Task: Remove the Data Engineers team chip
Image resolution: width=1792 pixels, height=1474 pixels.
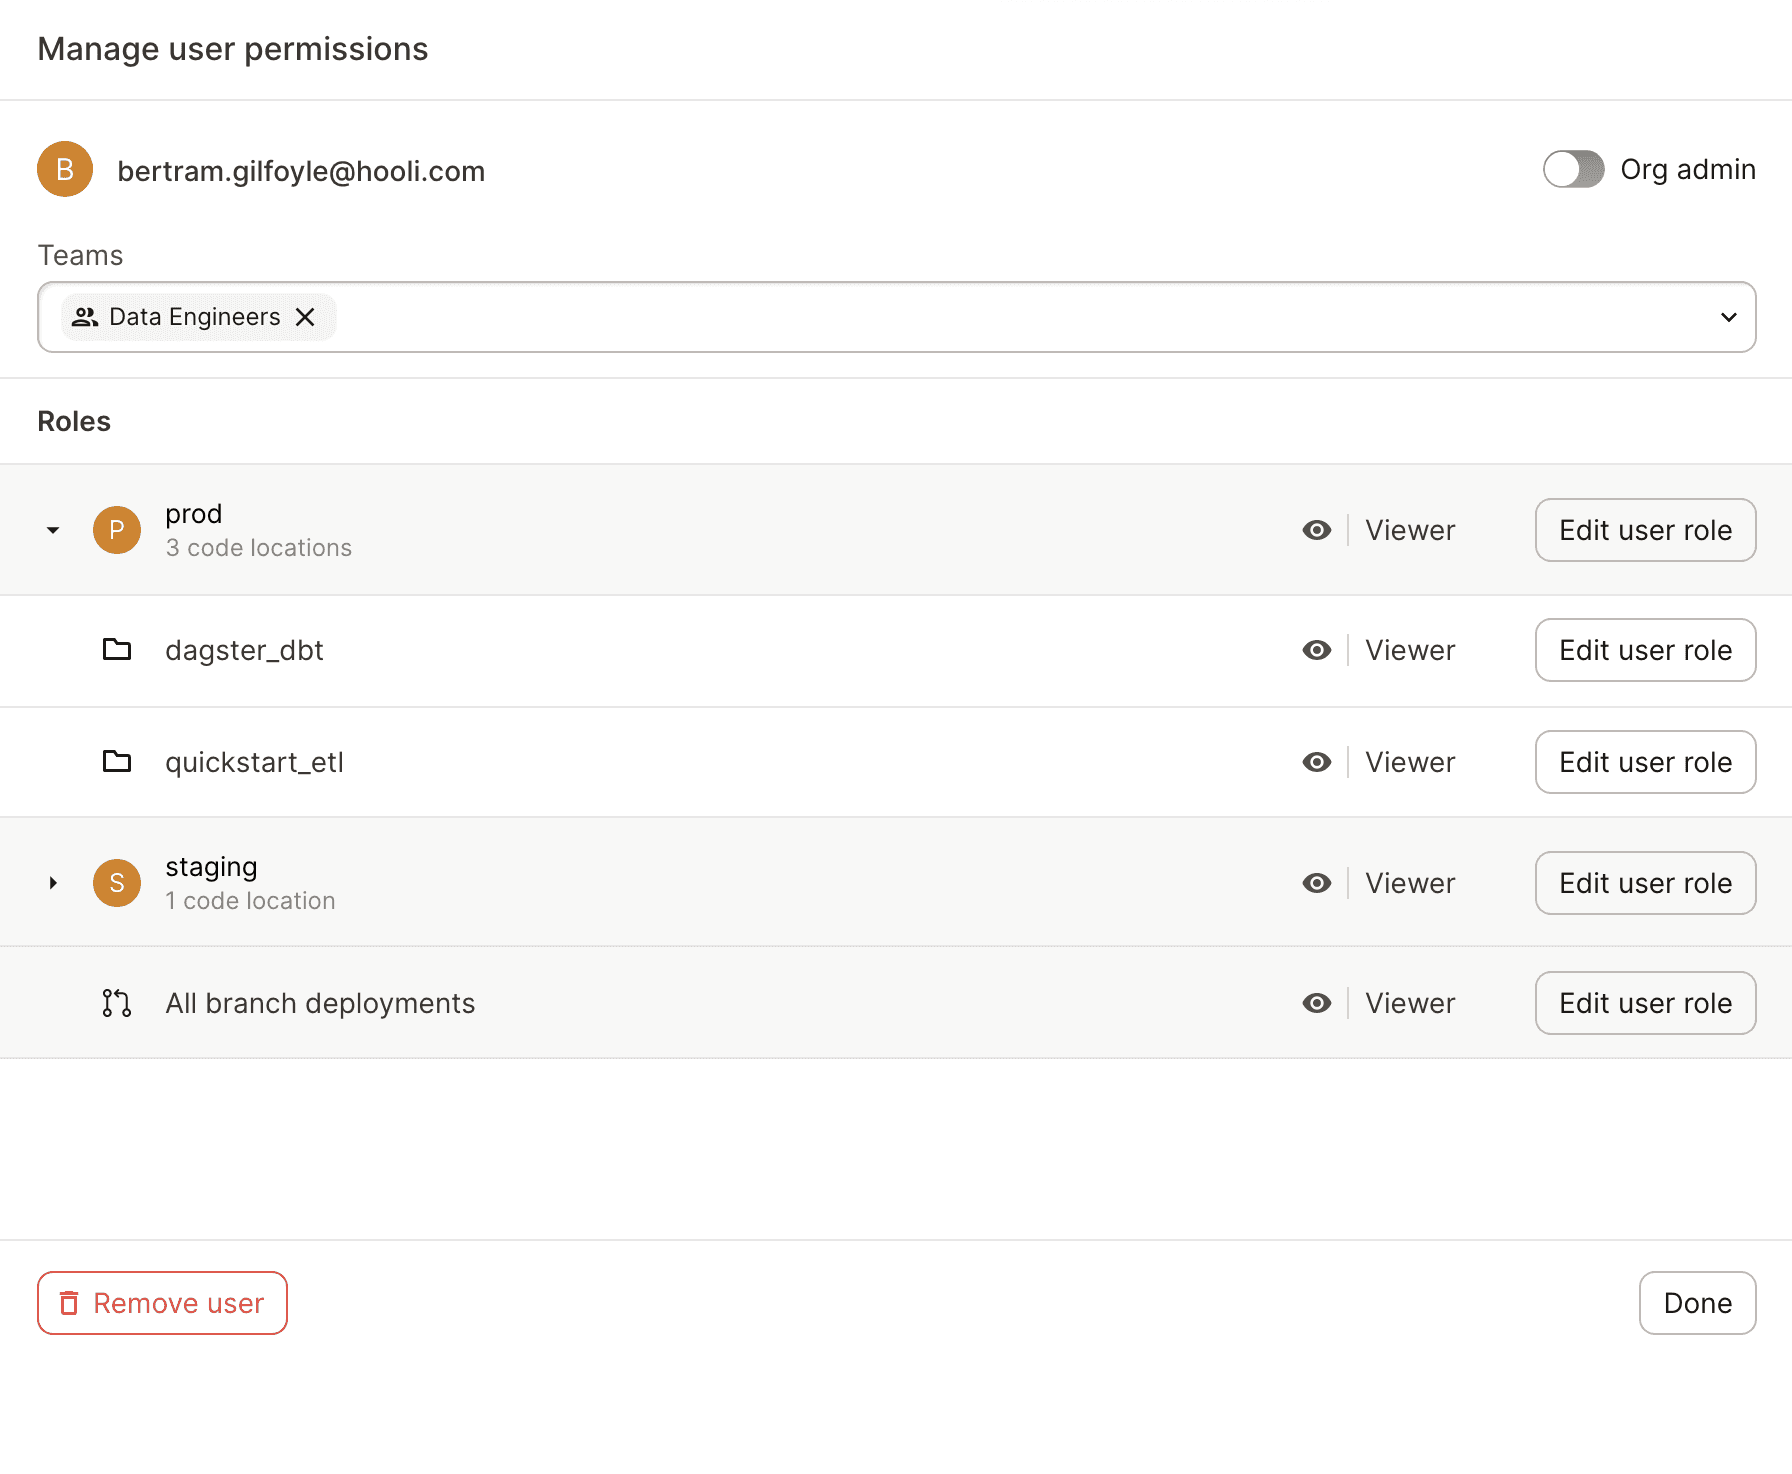Action: click(307, 316)
